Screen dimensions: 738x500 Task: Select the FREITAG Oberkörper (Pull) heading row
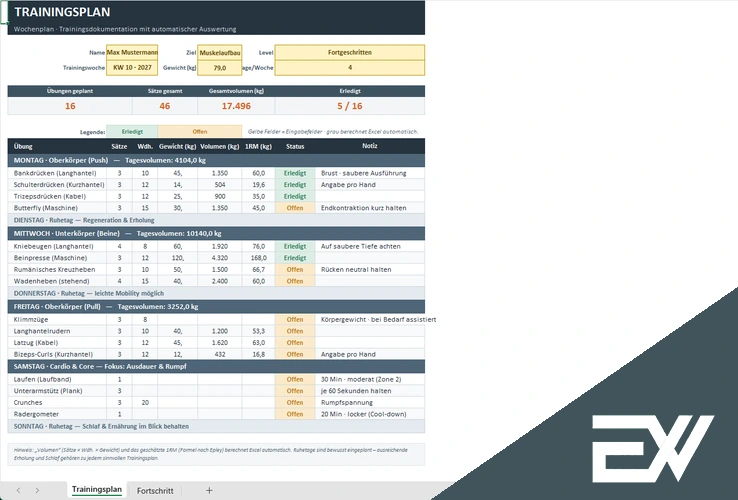click(x=216, y=306)
